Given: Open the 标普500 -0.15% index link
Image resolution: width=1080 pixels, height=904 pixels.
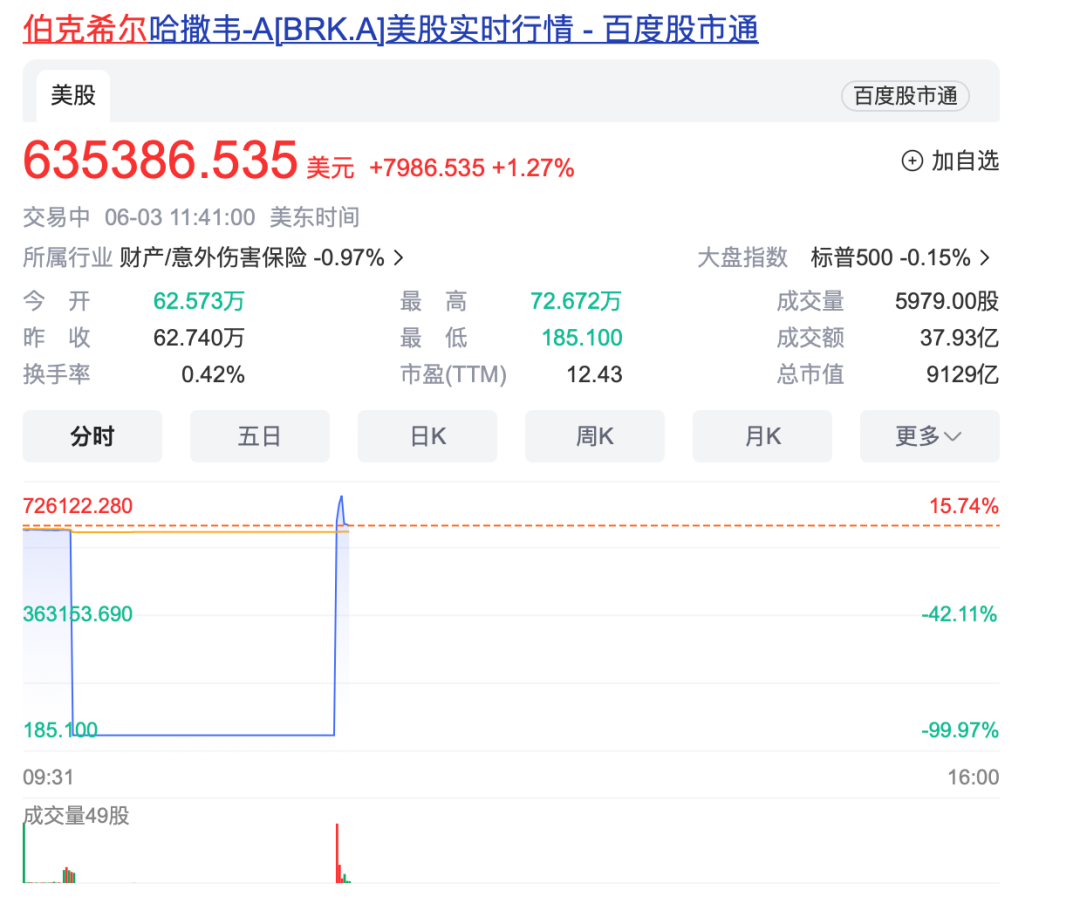Looking at the screenshot, I should (x=890, y=258).
